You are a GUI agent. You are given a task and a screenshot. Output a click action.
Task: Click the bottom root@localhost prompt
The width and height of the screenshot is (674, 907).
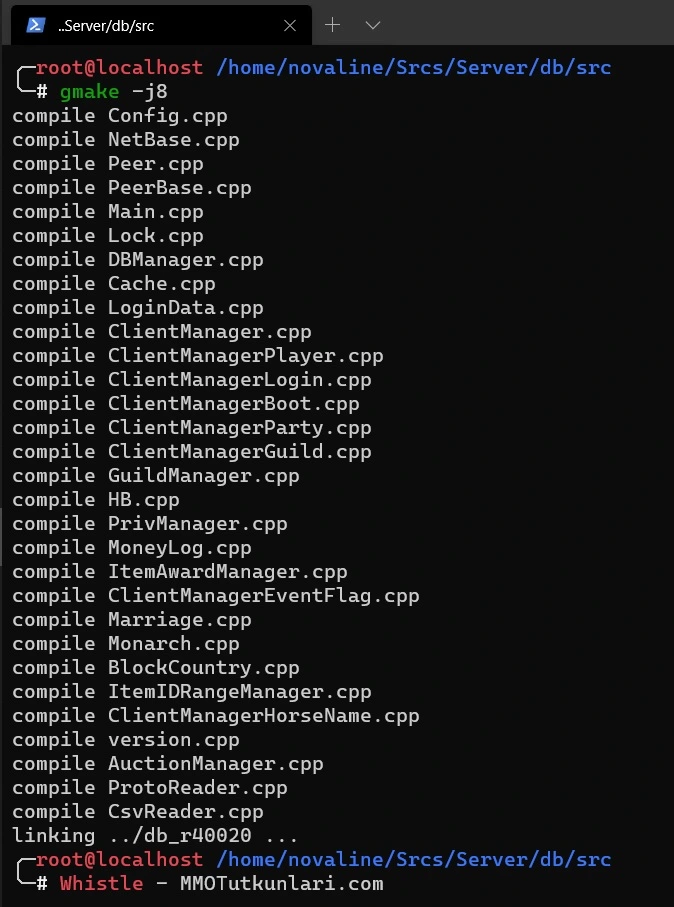pyautogui.click(x=119, y=860)
